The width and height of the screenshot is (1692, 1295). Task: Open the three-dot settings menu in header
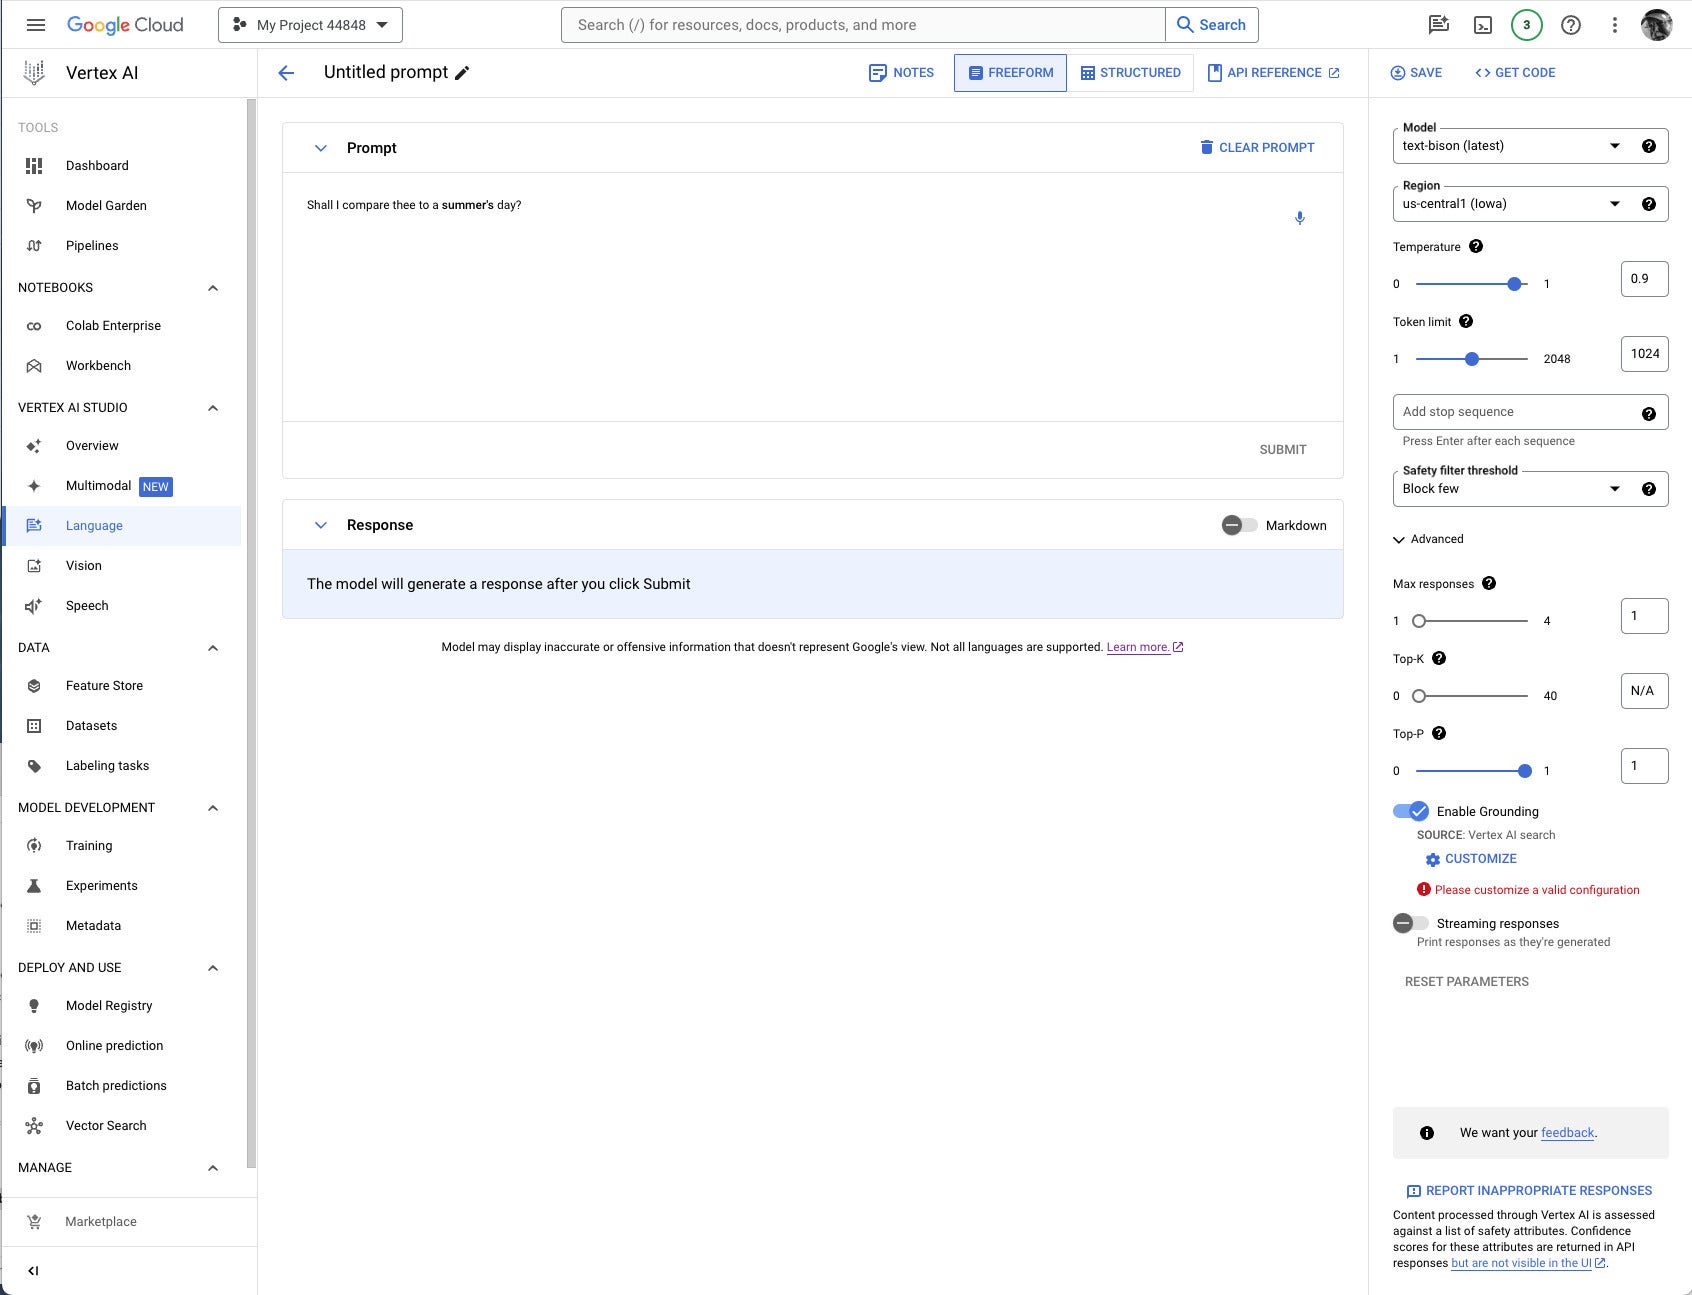coord(1614,25)
